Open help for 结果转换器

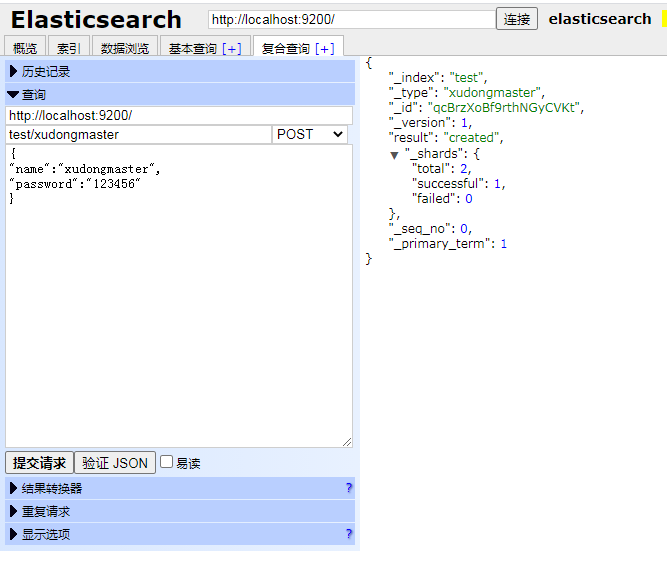[x=349, y=487]
